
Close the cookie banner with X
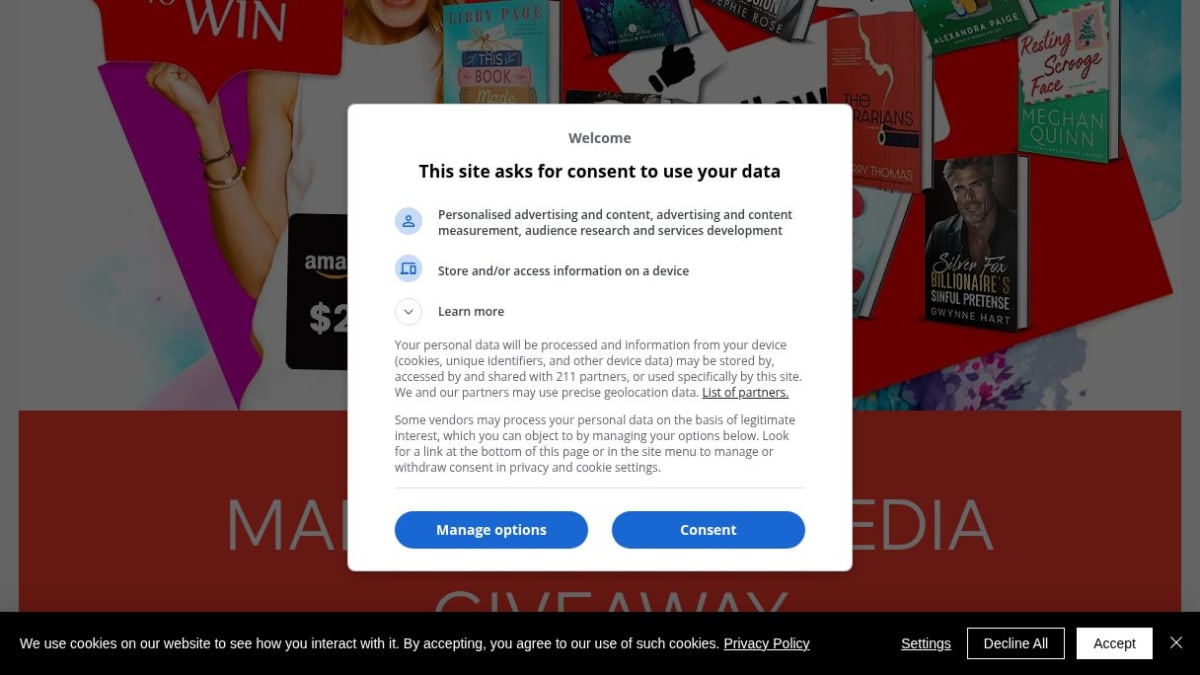pos(1176,642)
